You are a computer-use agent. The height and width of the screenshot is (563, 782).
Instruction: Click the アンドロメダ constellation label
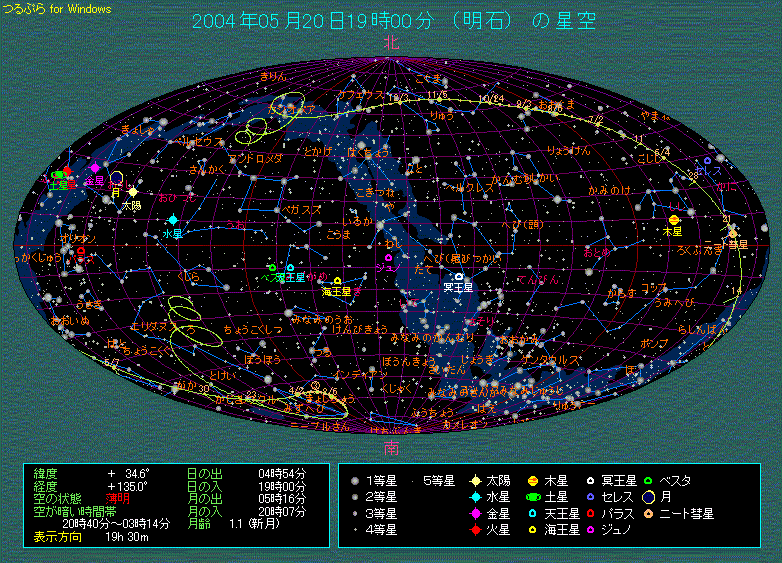tap(255, 159)
